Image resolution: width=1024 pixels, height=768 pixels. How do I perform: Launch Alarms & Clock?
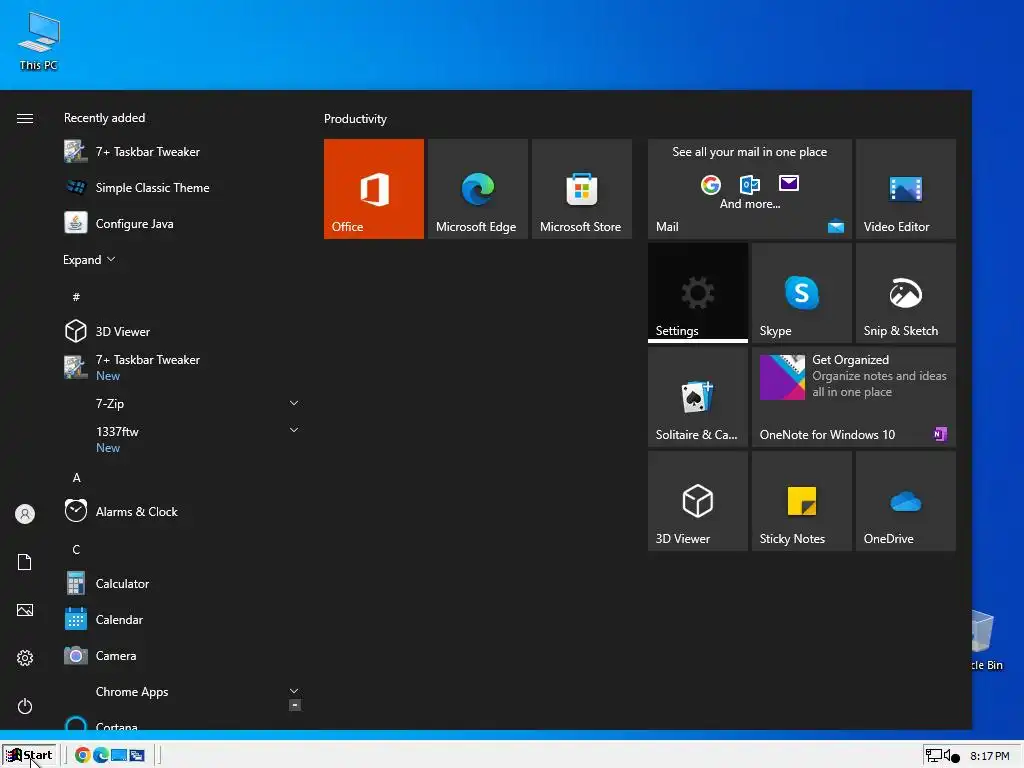[182, 511]
